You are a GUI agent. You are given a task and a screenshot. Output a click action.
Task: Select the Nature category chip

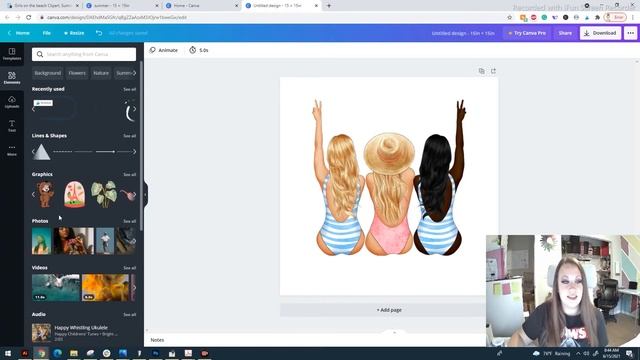101,73
